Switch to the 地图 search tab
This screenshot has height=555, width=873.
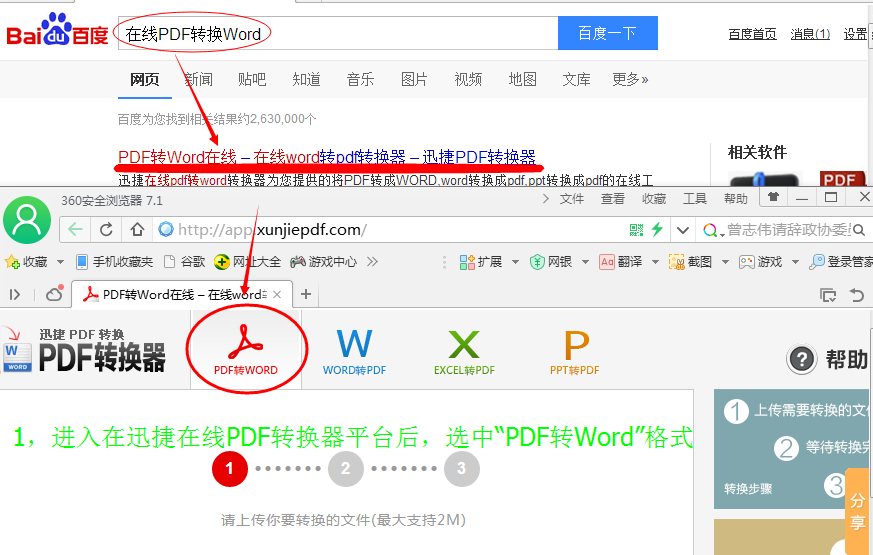[522, 80]
